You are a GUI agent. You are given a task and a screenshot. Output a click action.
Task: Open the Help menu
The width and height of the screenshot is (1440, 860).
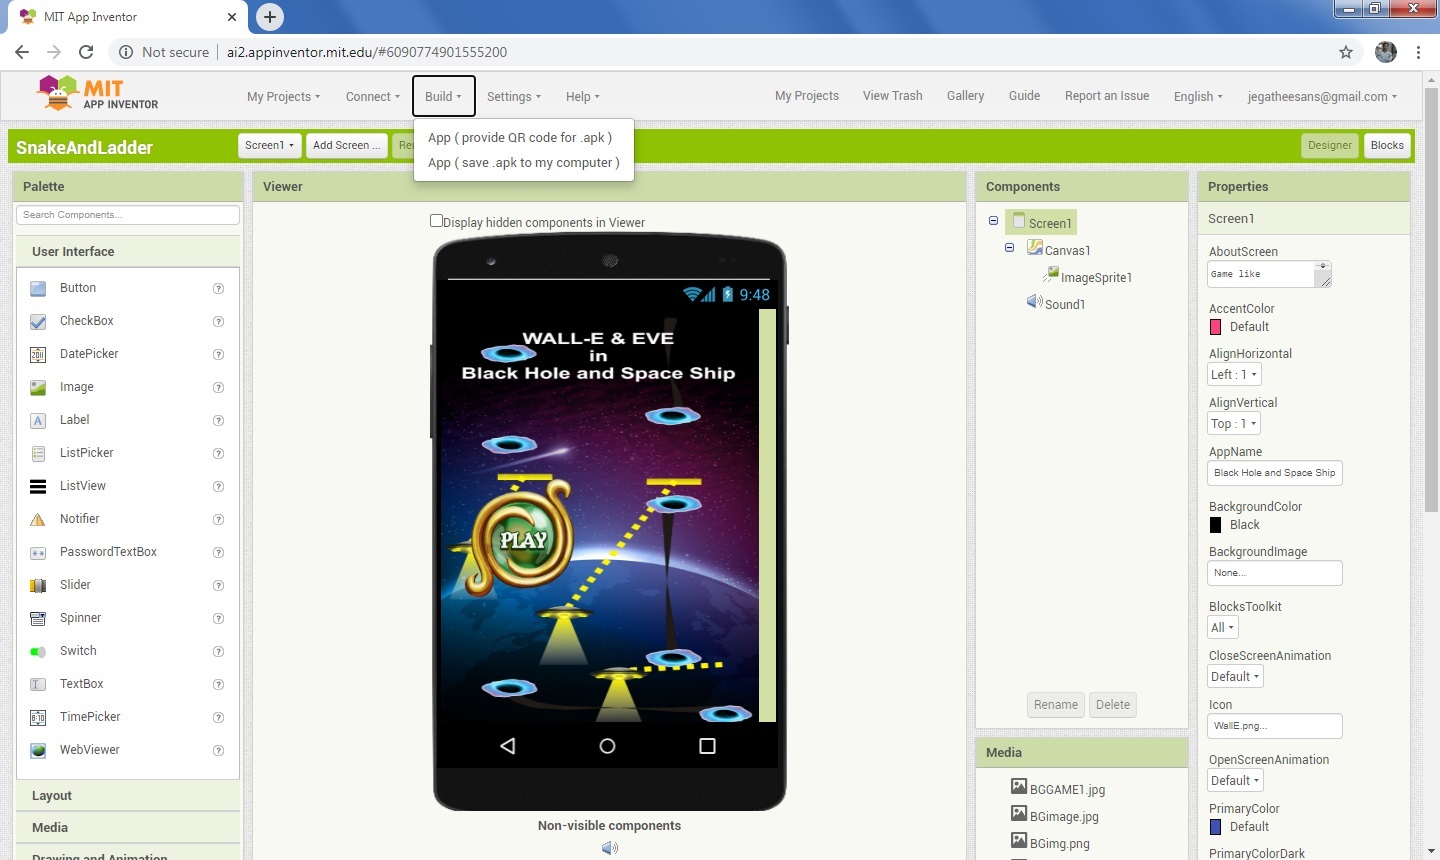[582, 96]
